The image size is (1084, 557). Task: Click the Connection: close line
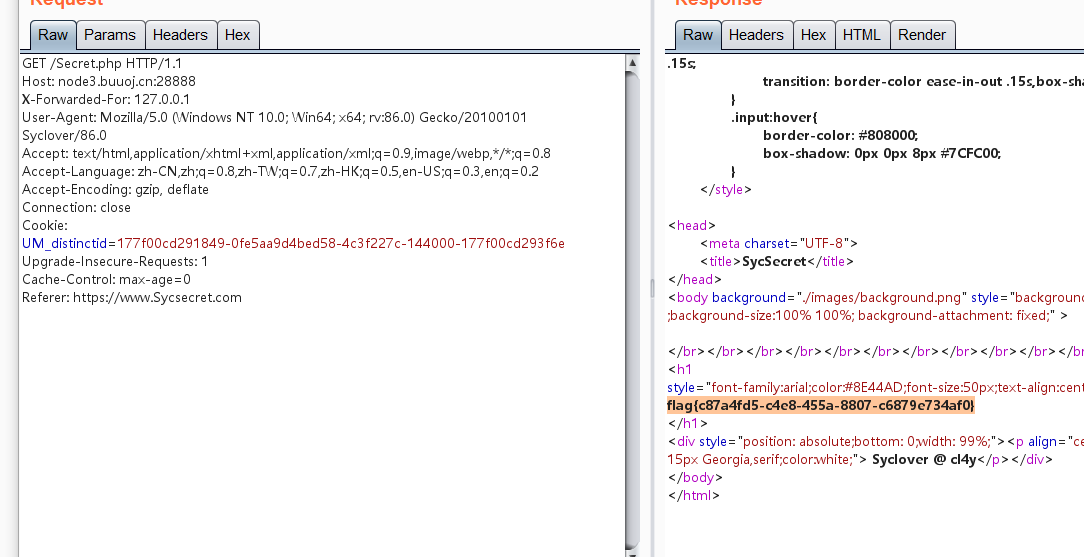click(76, 207)
